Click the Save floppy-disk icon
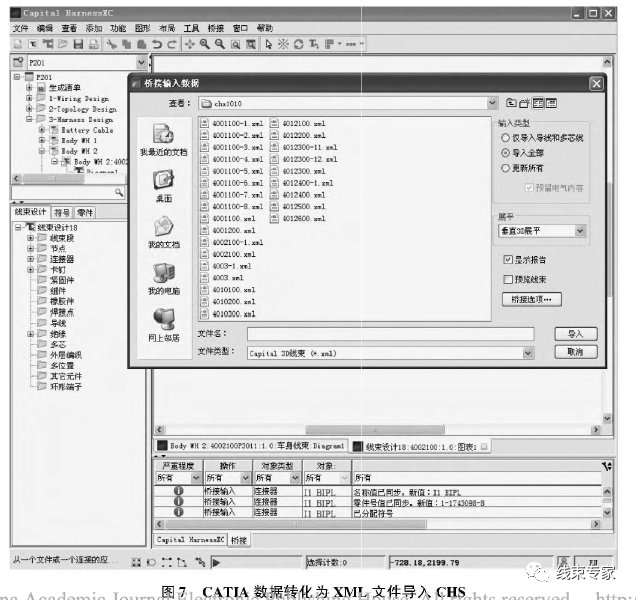Image resolution: width=636 pixels, height=600 pixels. click(x=78, y=44)
